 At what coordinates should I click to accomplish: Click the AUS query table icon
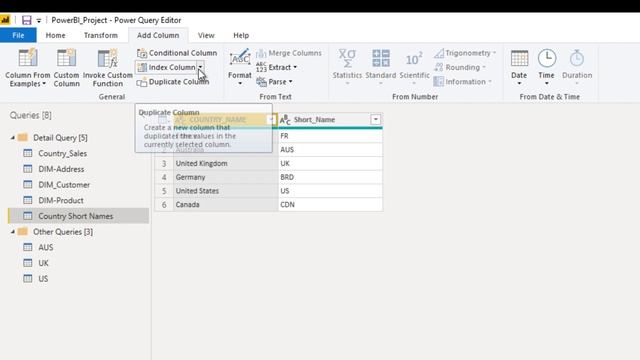(28, 247)
